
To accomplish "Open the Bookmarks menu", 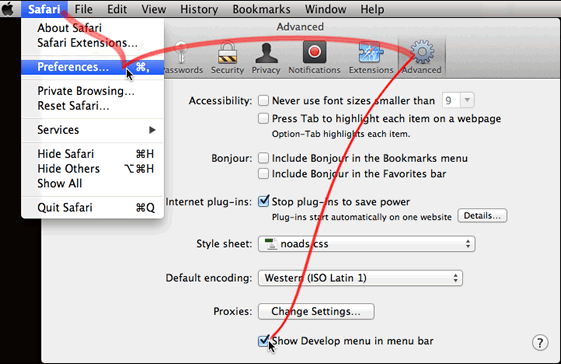I will (262, 9).
